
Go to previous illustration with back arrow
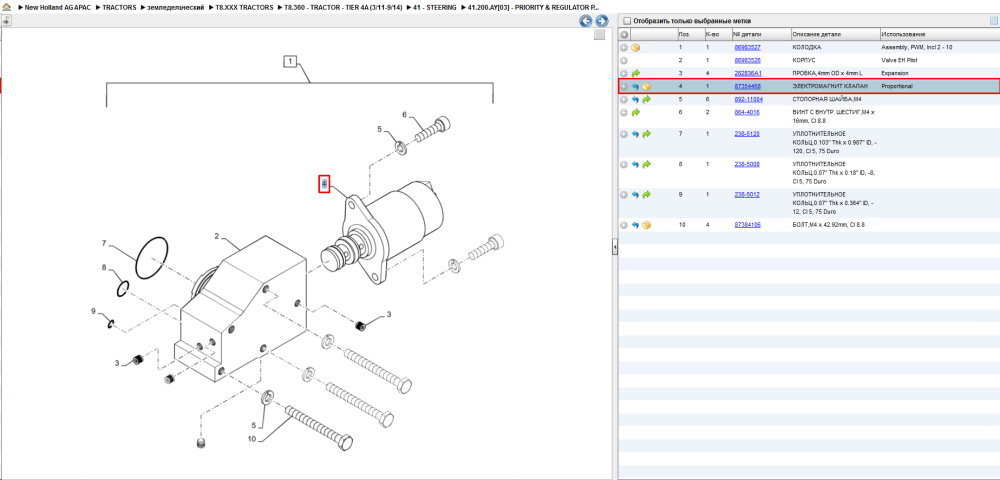[x=585, y=21]
